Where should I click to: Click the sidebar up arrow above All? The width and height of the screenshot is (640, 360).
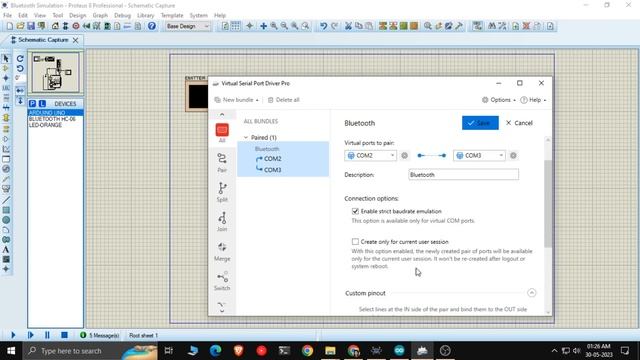[222, 115]
